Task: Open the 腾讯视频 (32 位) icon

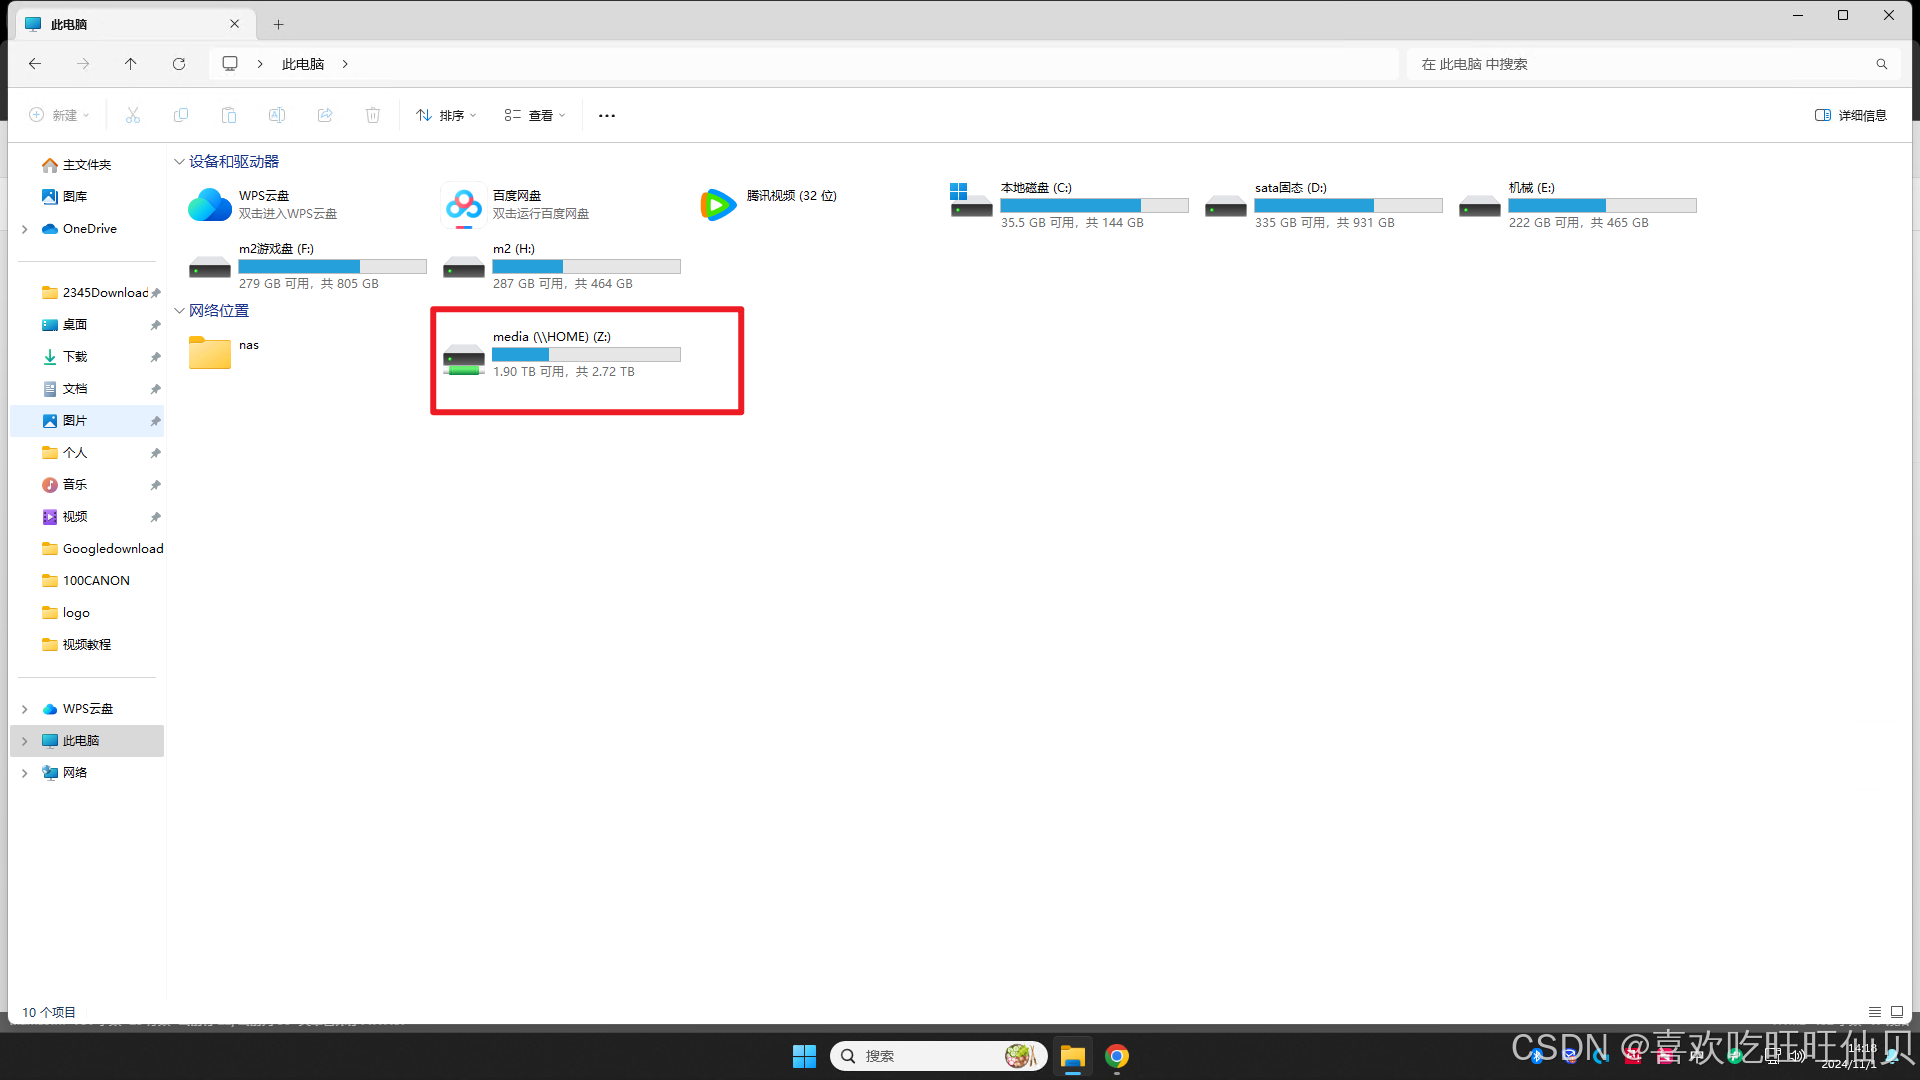Action: [718, 205]
